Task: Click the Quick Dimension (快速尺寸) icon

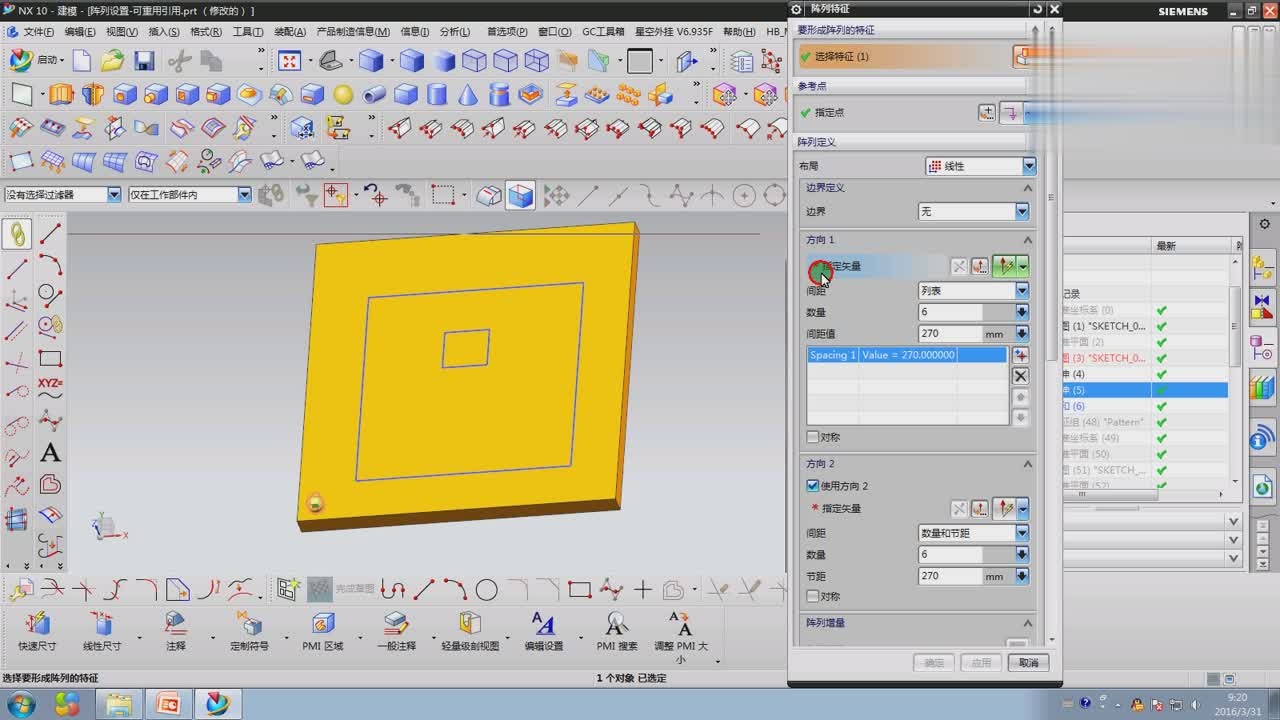Action: click(x=38, y=625)
